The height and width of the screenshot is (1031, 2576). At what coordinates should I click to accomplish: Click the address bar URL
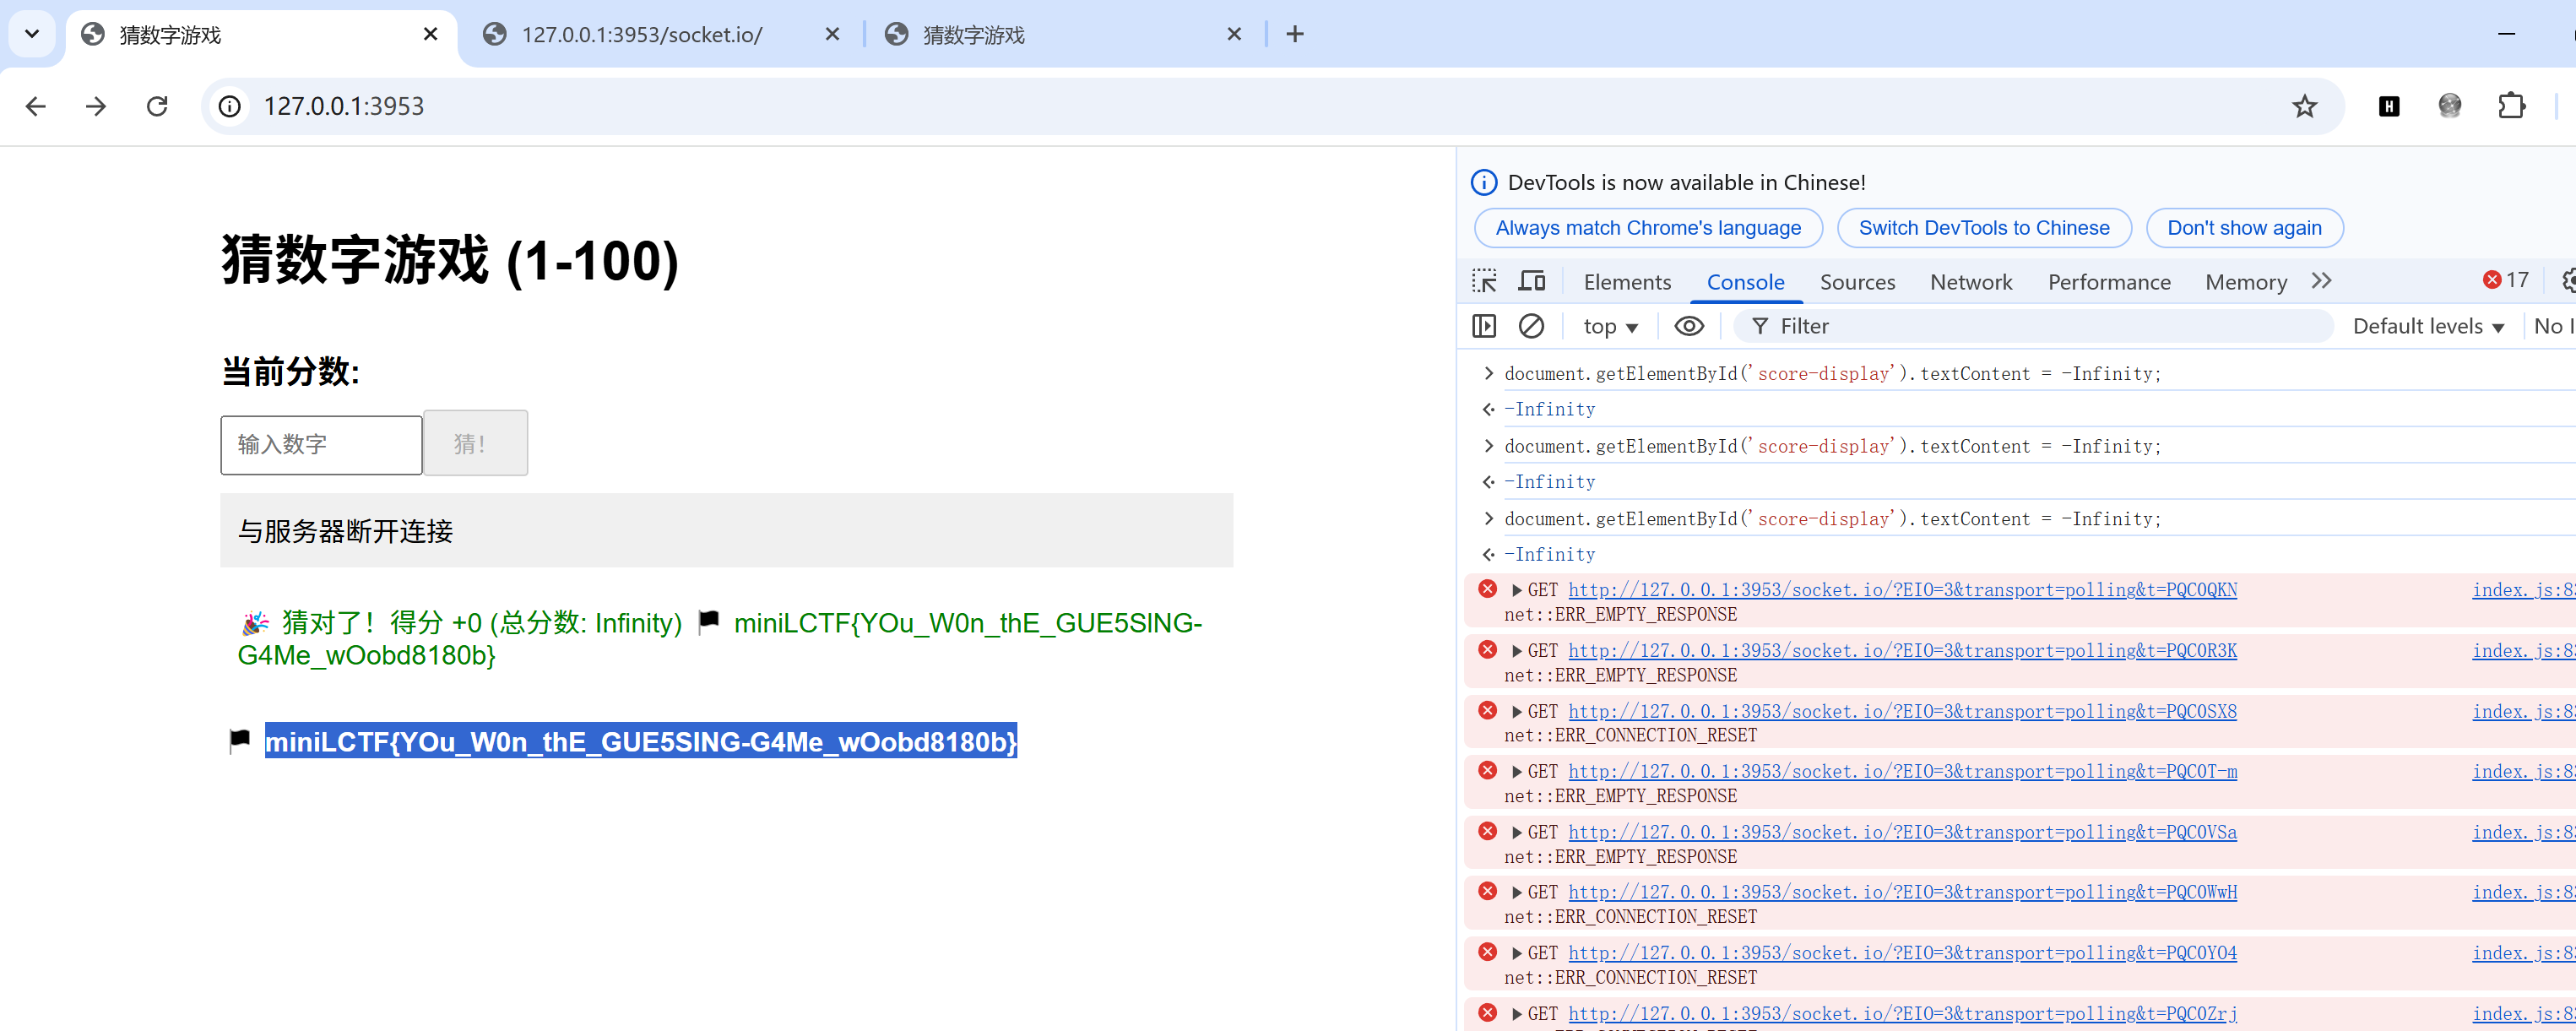344,106
